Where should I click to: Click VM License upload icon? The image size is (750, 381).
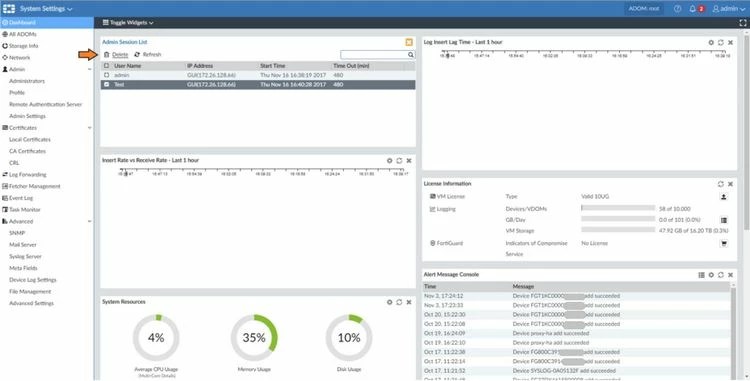pos(724,196)
